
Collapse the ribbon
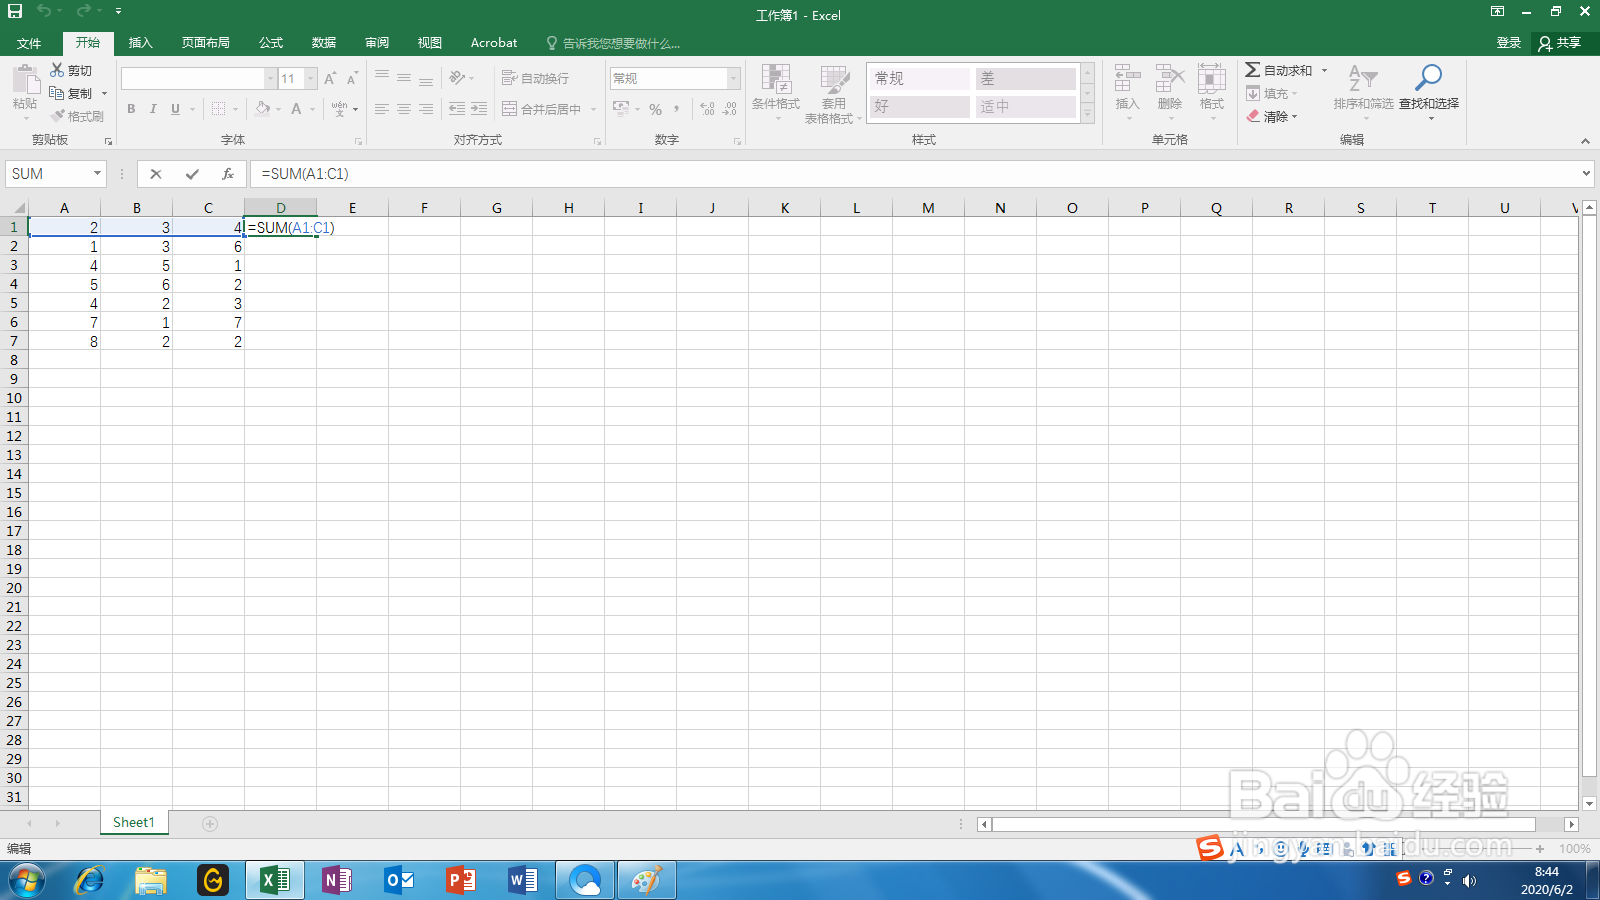click(x=1585, y=141)
